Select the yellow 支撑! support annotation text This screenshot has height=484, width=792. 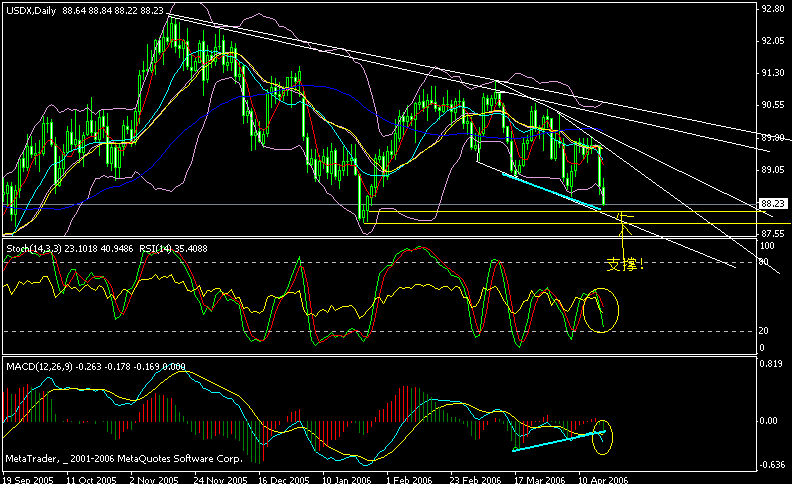(x=625, y=264)
